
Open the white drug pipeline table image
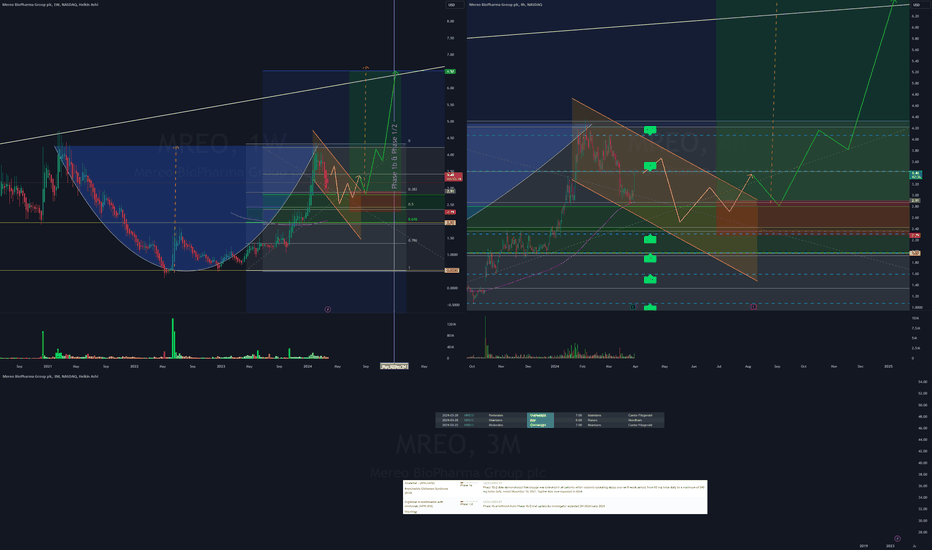pos(555,497)
